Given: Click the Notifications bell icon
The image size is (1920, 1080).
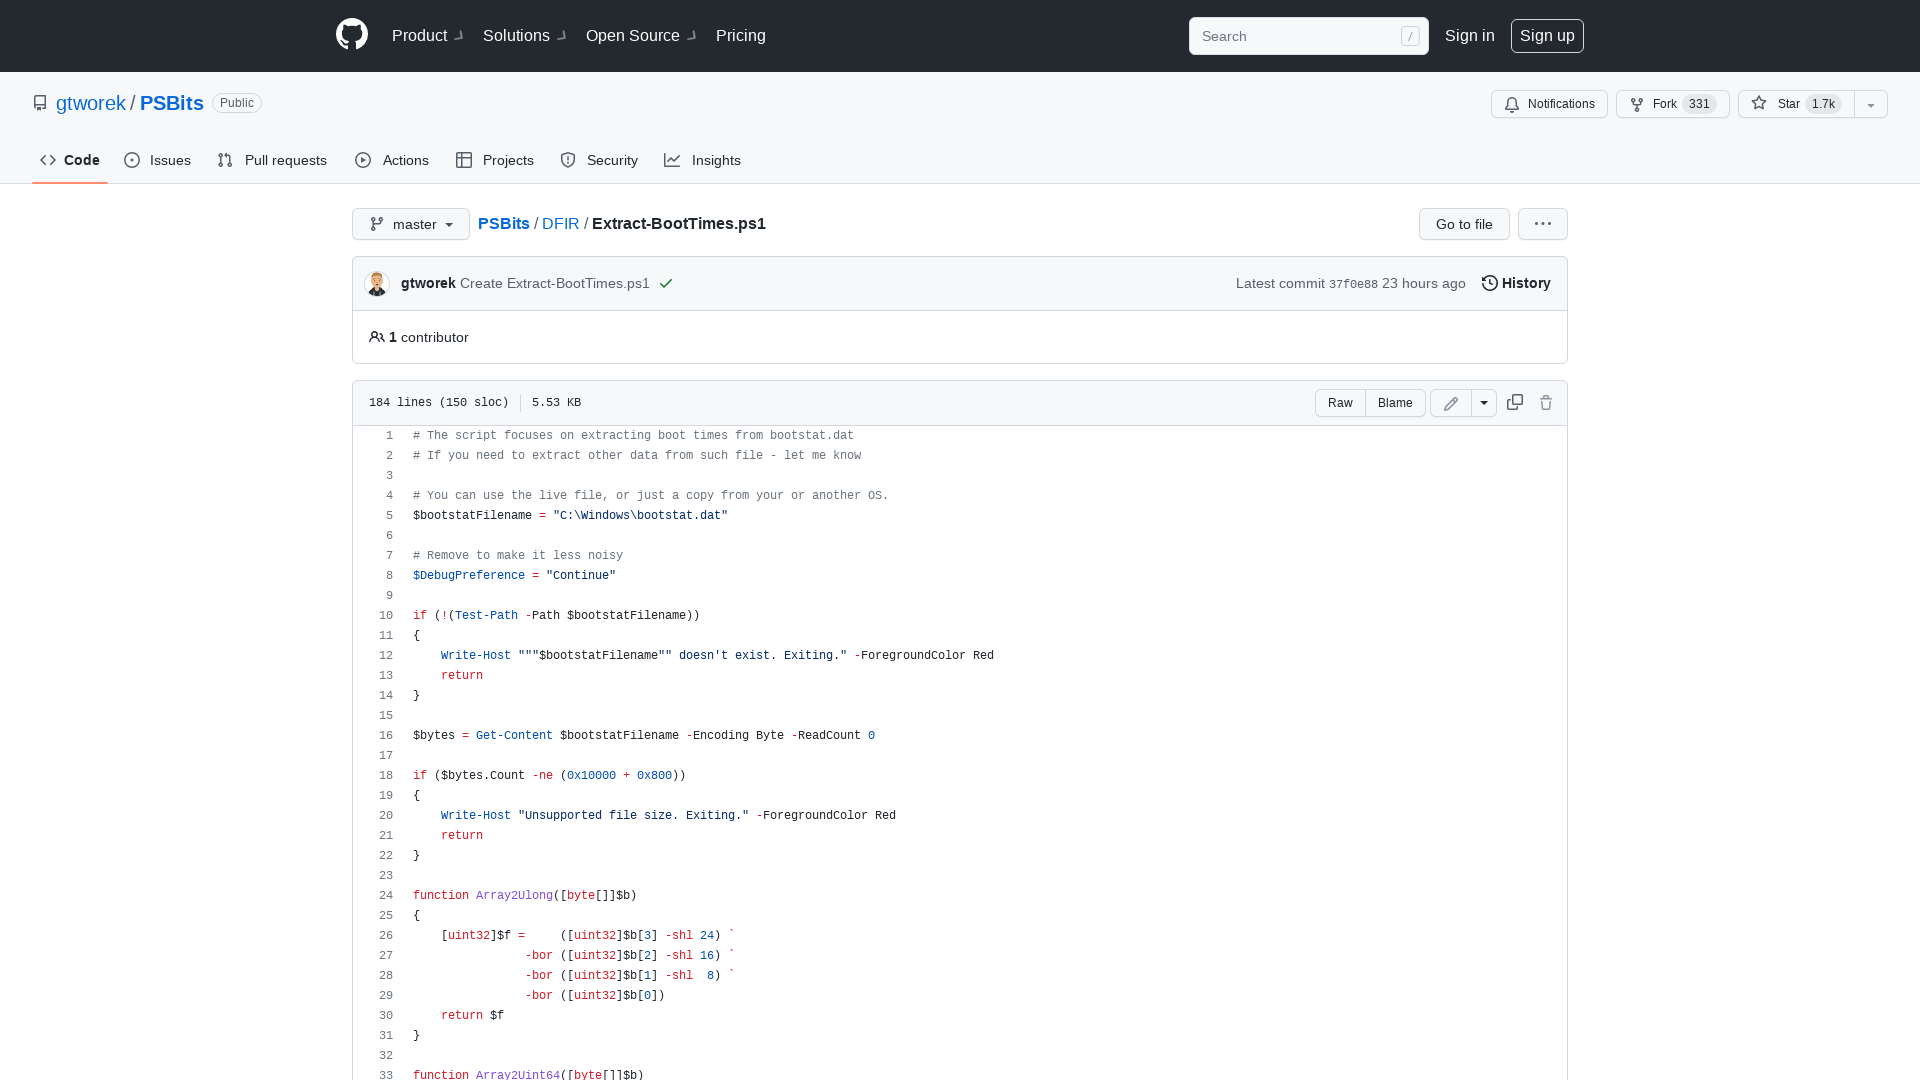Looking at the screenshot, I should (x=1549, y=104).
